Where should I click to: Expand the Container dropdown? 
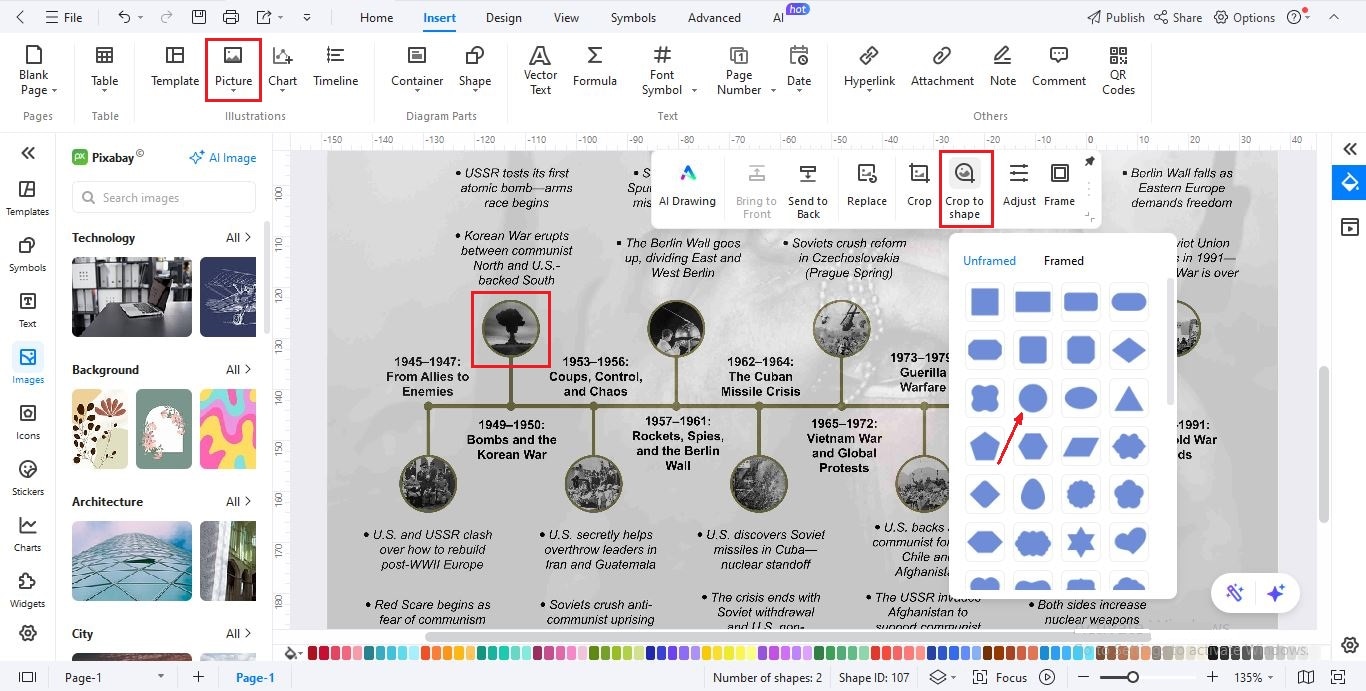pyautogui.click(x=417, y=92)
